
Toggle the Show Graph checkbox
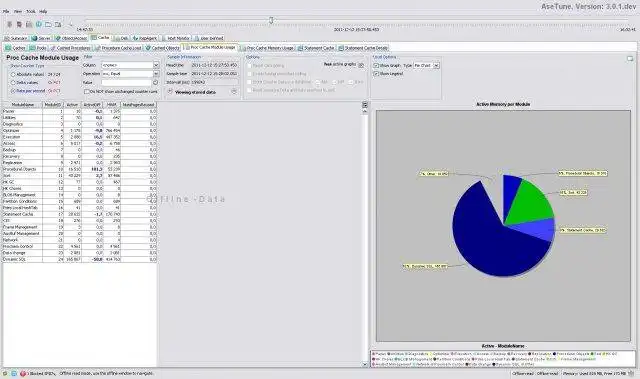(376, 65)
